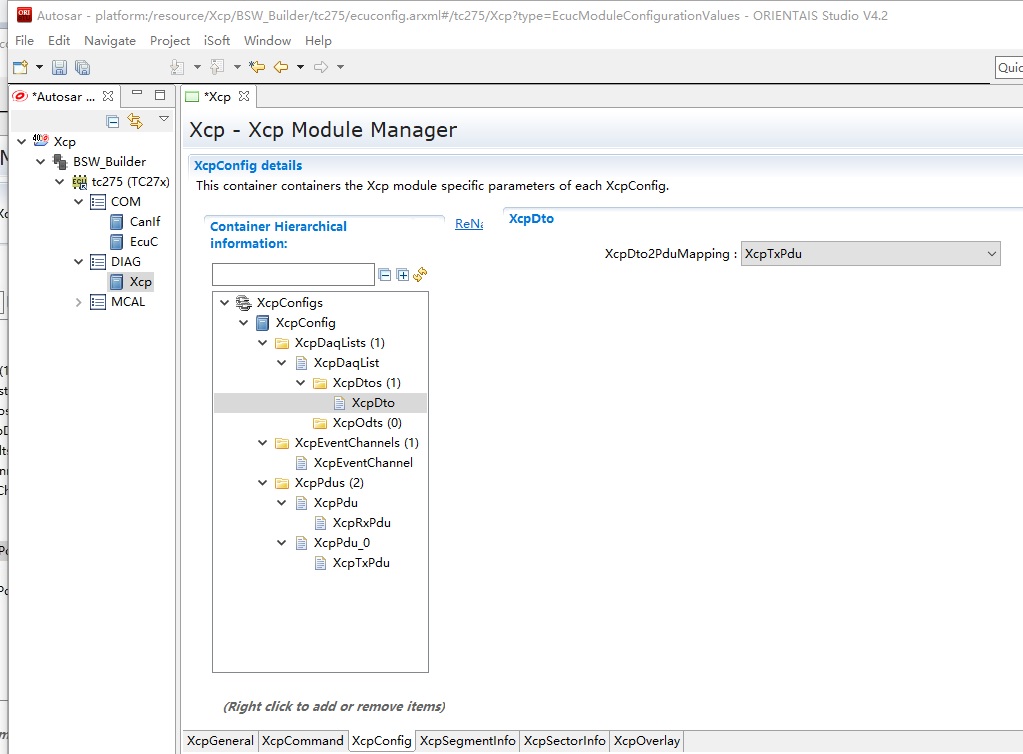The width and height of the screenshot is (1023, 754).
Task: Click the Save All toolbar icon
Action: (82, 67)
